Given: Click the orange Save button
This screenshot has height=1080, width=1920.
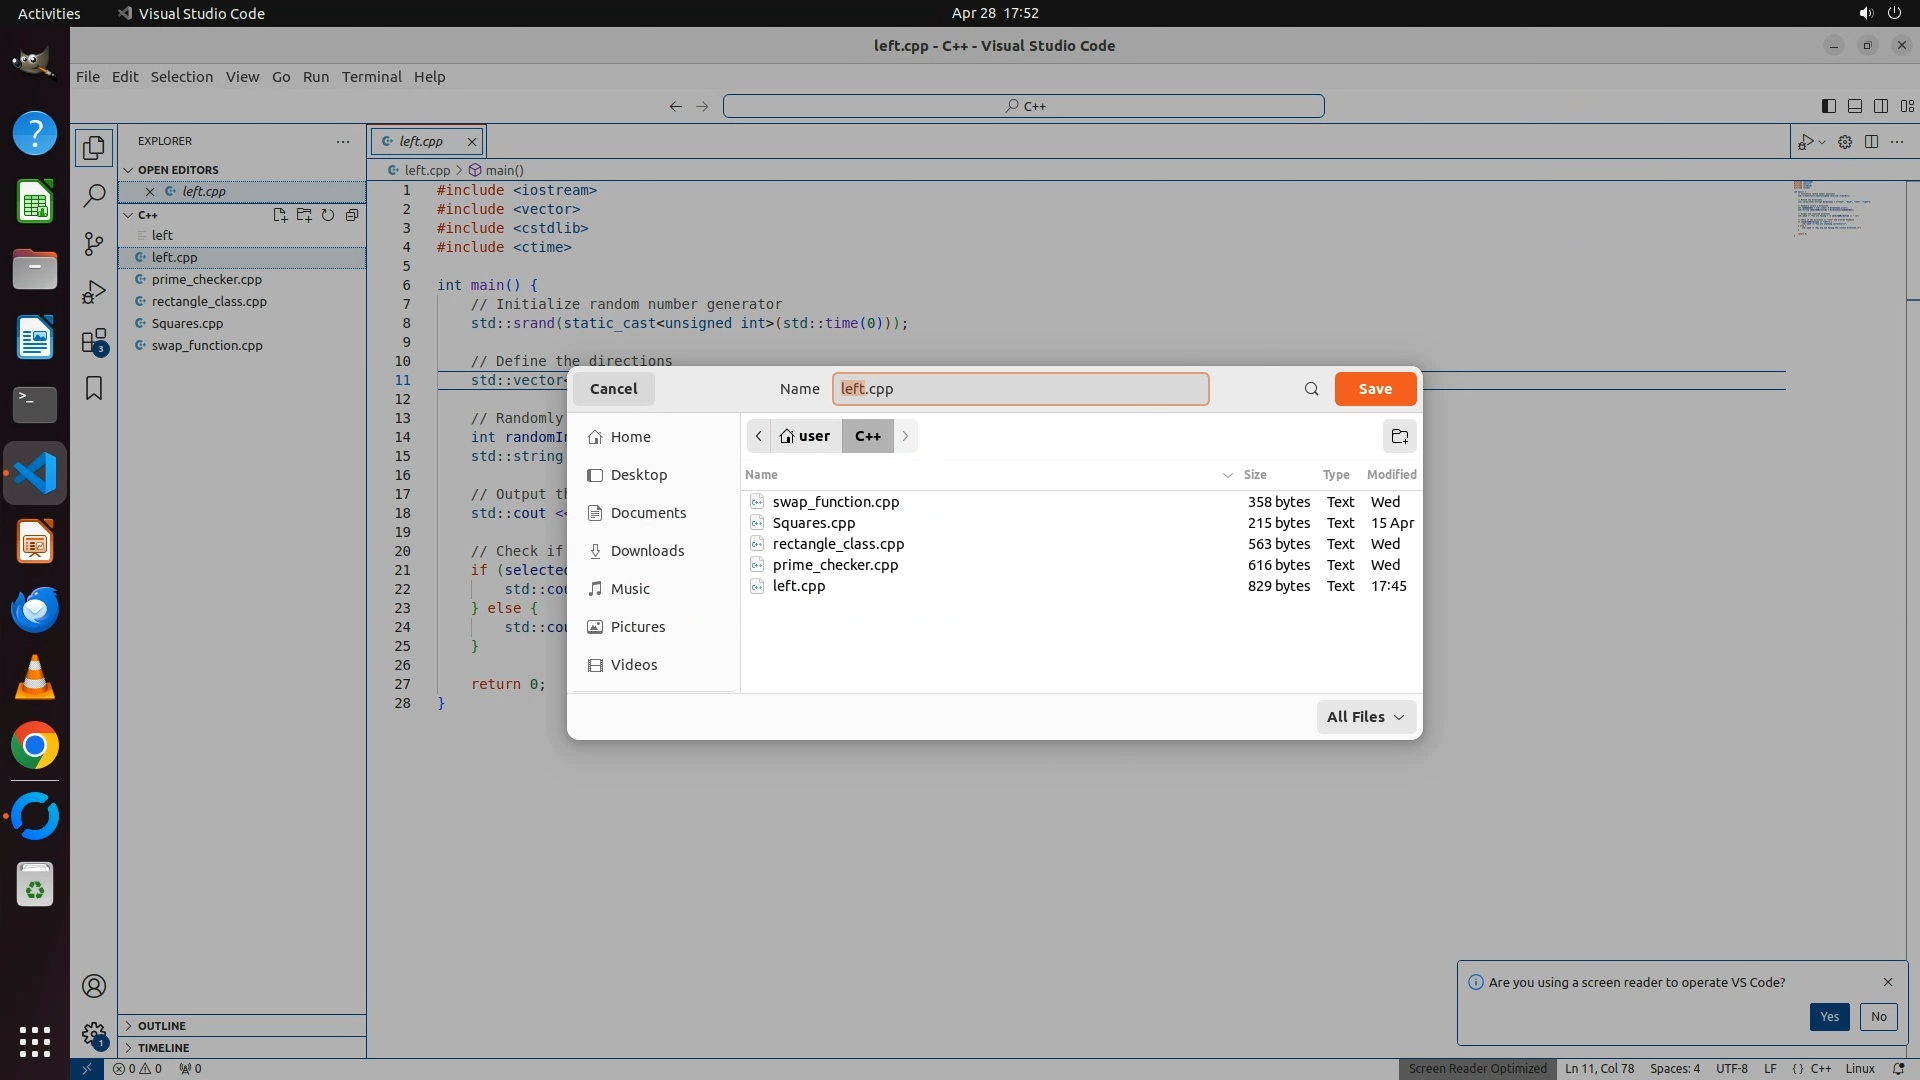Looking at the screenshot, I should coord(1374,389).
